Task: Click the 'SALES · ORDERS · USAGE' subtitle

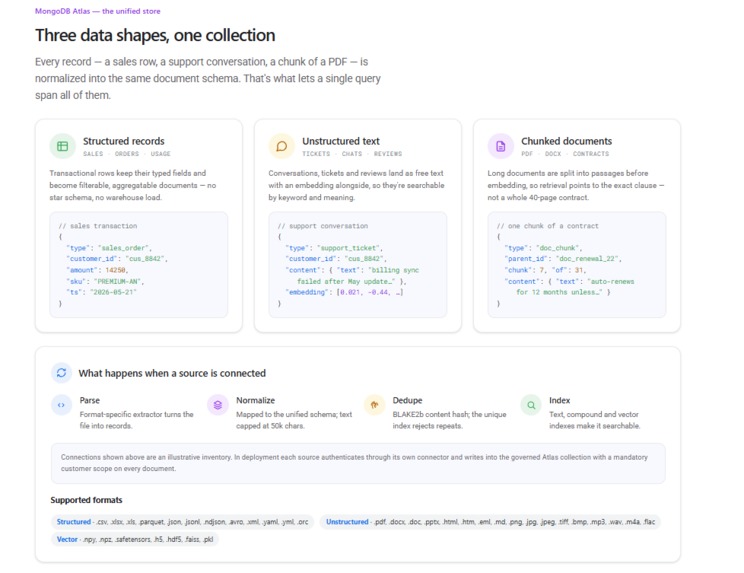Action: 127,154
